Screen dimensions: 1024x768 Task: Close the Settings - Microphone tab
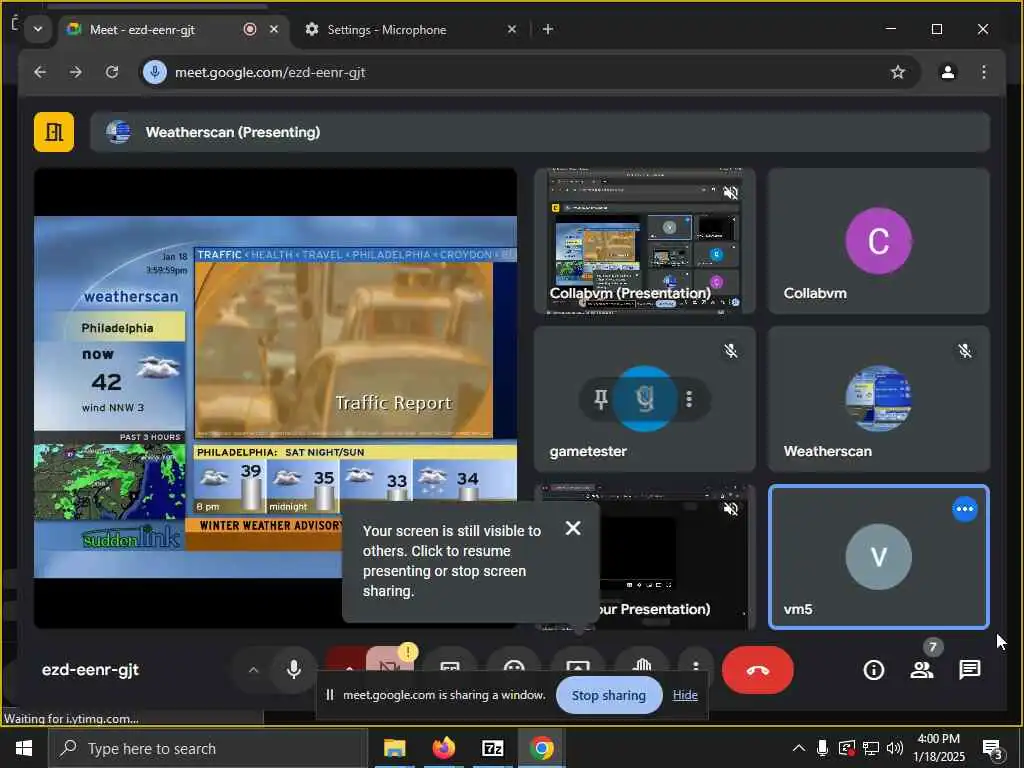click(512, 29)
